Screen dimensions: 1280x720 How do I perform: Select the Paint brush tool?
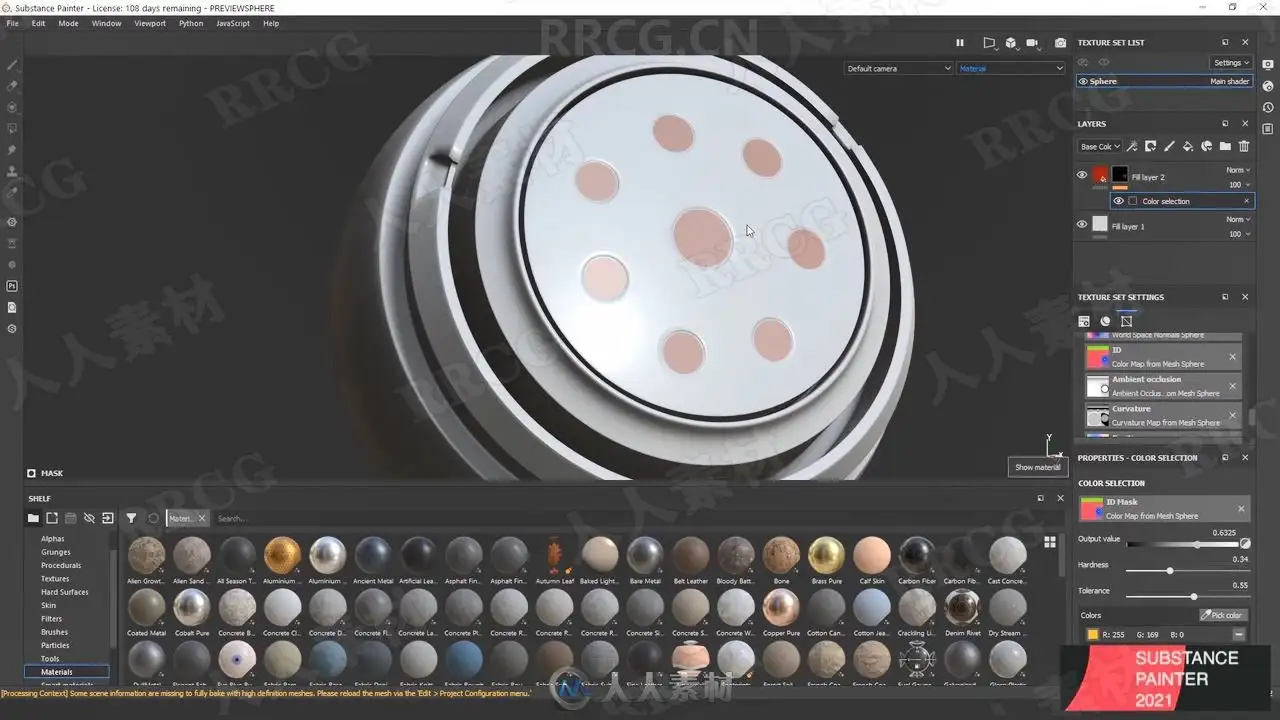[x=12, y=64]
